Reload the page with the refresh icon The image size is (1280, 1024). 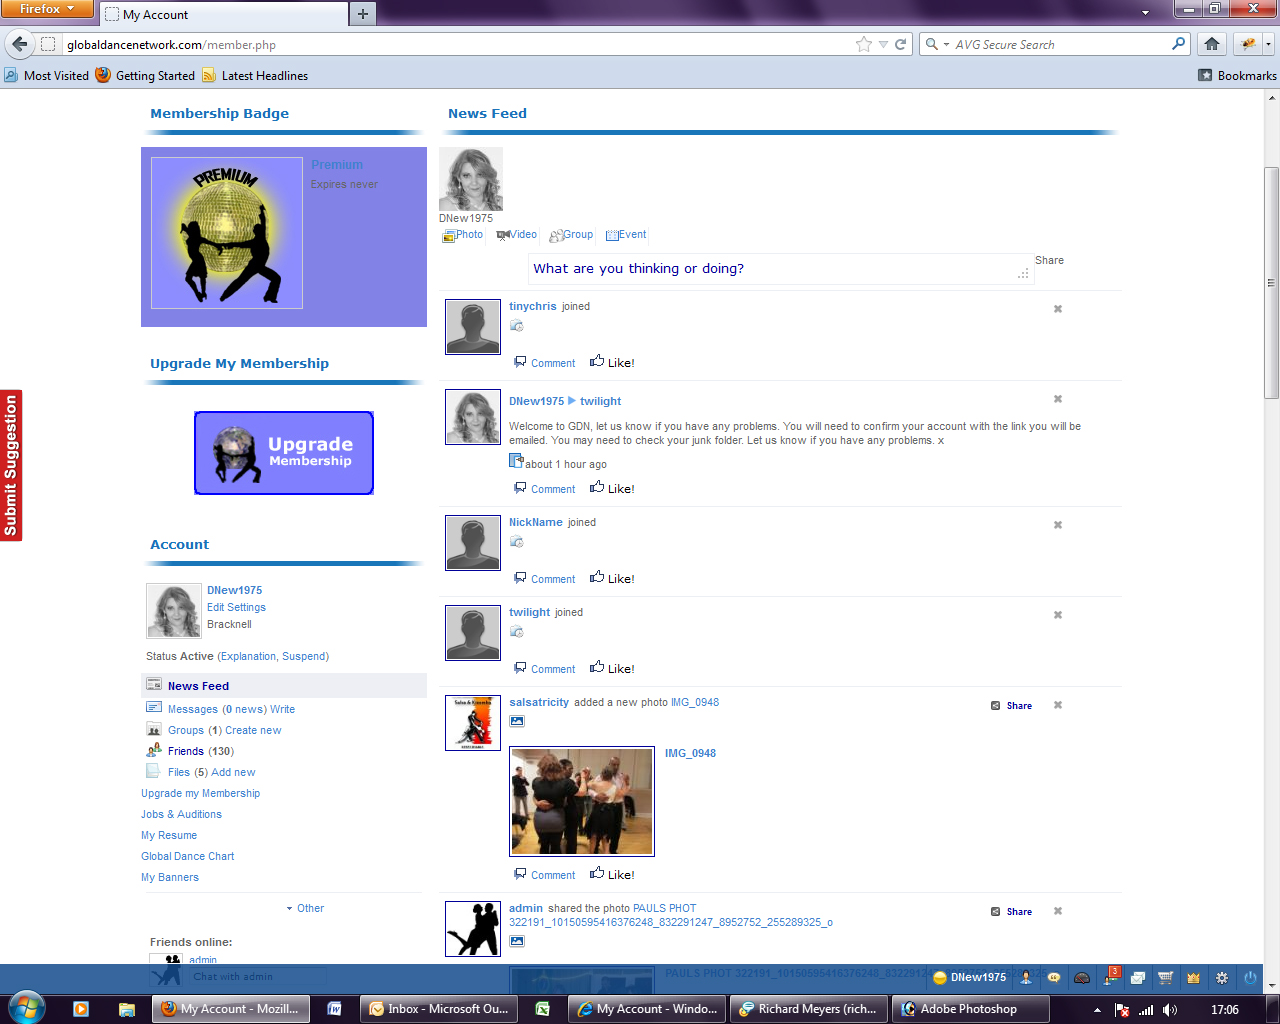900,44
